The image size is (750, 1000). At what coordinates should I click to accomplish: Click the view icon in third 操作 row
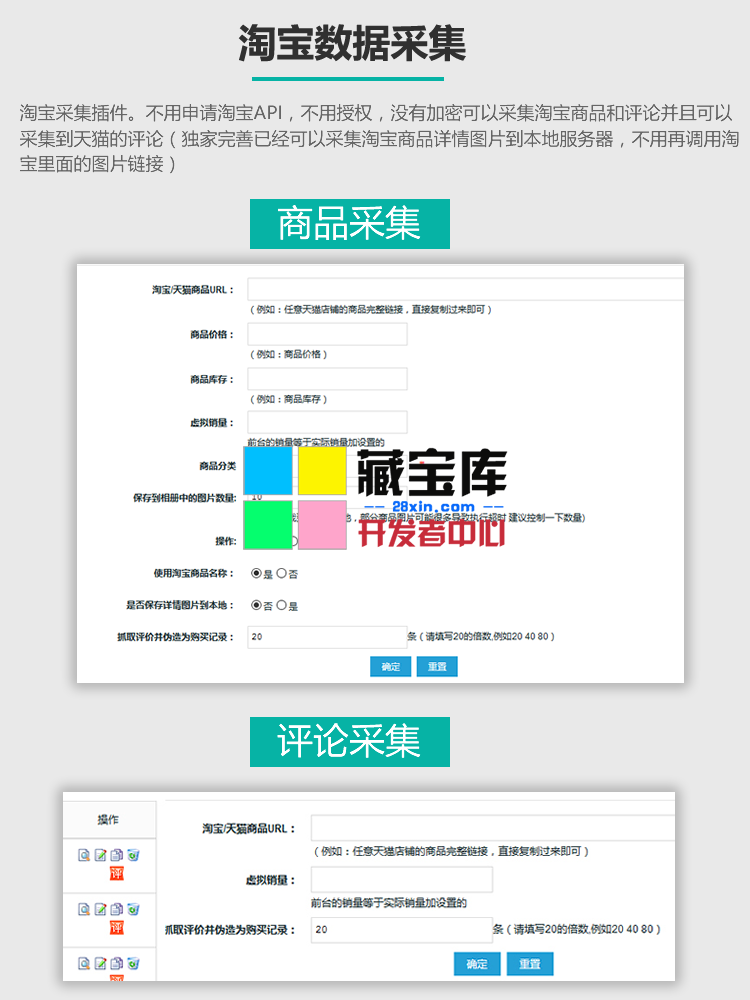(84, 964)
